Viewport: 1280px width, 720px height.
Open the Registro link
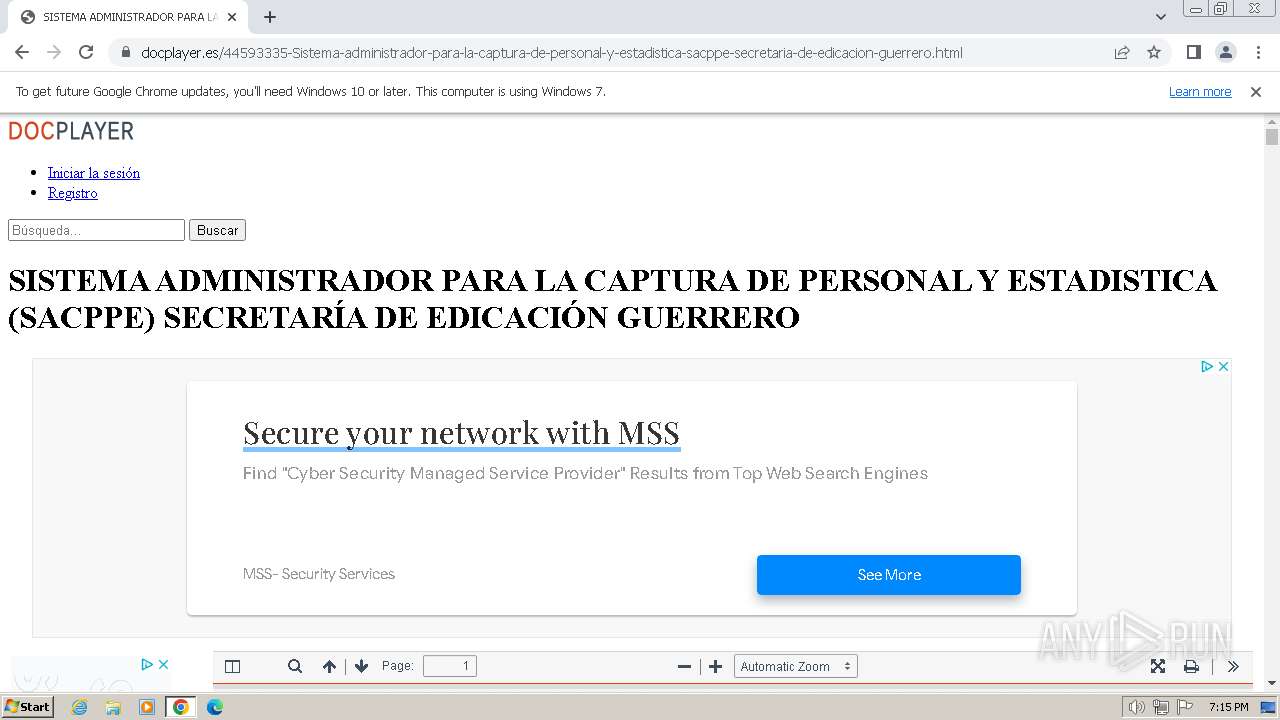[73, 193]
